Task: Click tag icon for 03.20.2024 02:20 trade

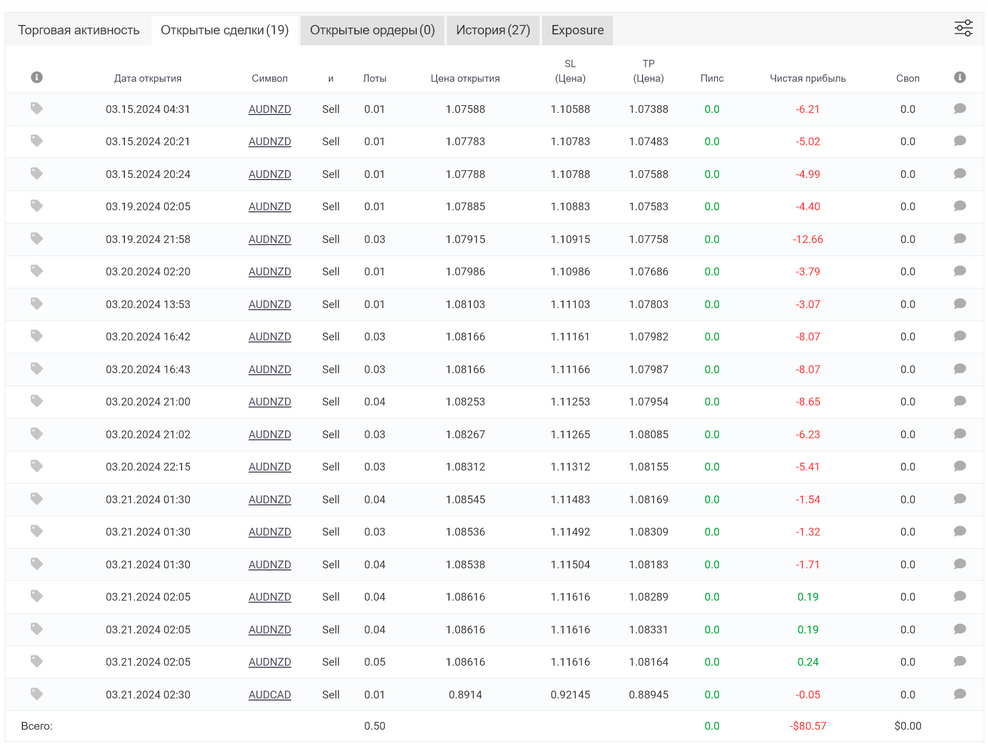Action: point(37,271)
